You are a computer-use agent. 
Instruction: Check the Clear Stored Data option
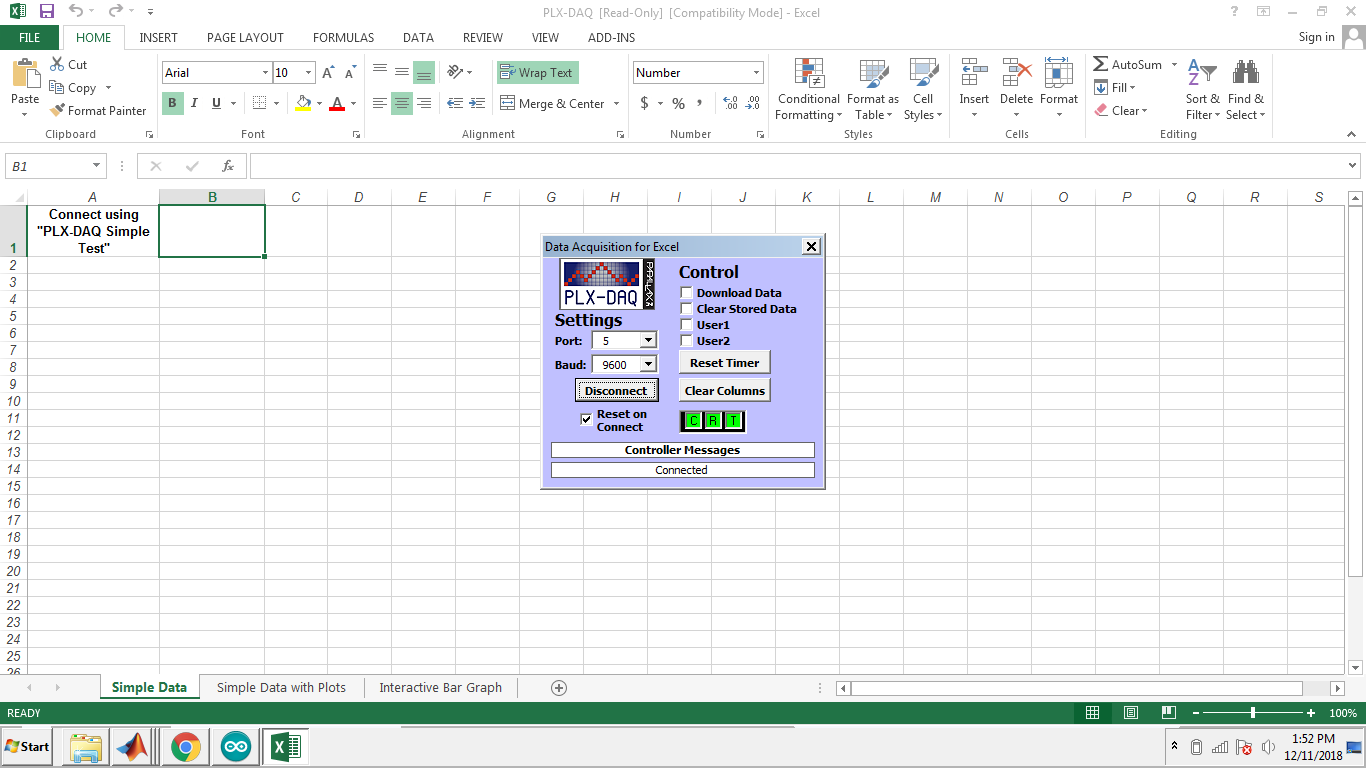[x=686, y=309]
